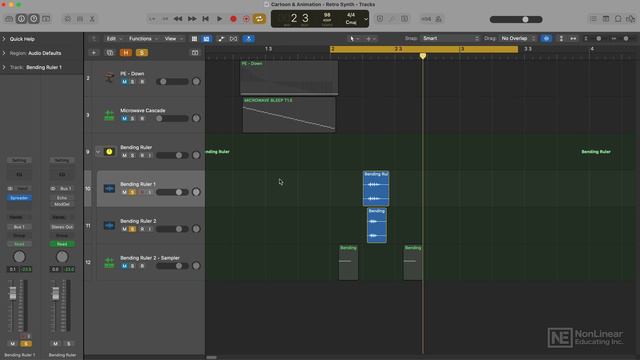Image resolution: width=640 pixels, height=360 pixels.
Task: Click the red Record button
Action: point(233,19)
